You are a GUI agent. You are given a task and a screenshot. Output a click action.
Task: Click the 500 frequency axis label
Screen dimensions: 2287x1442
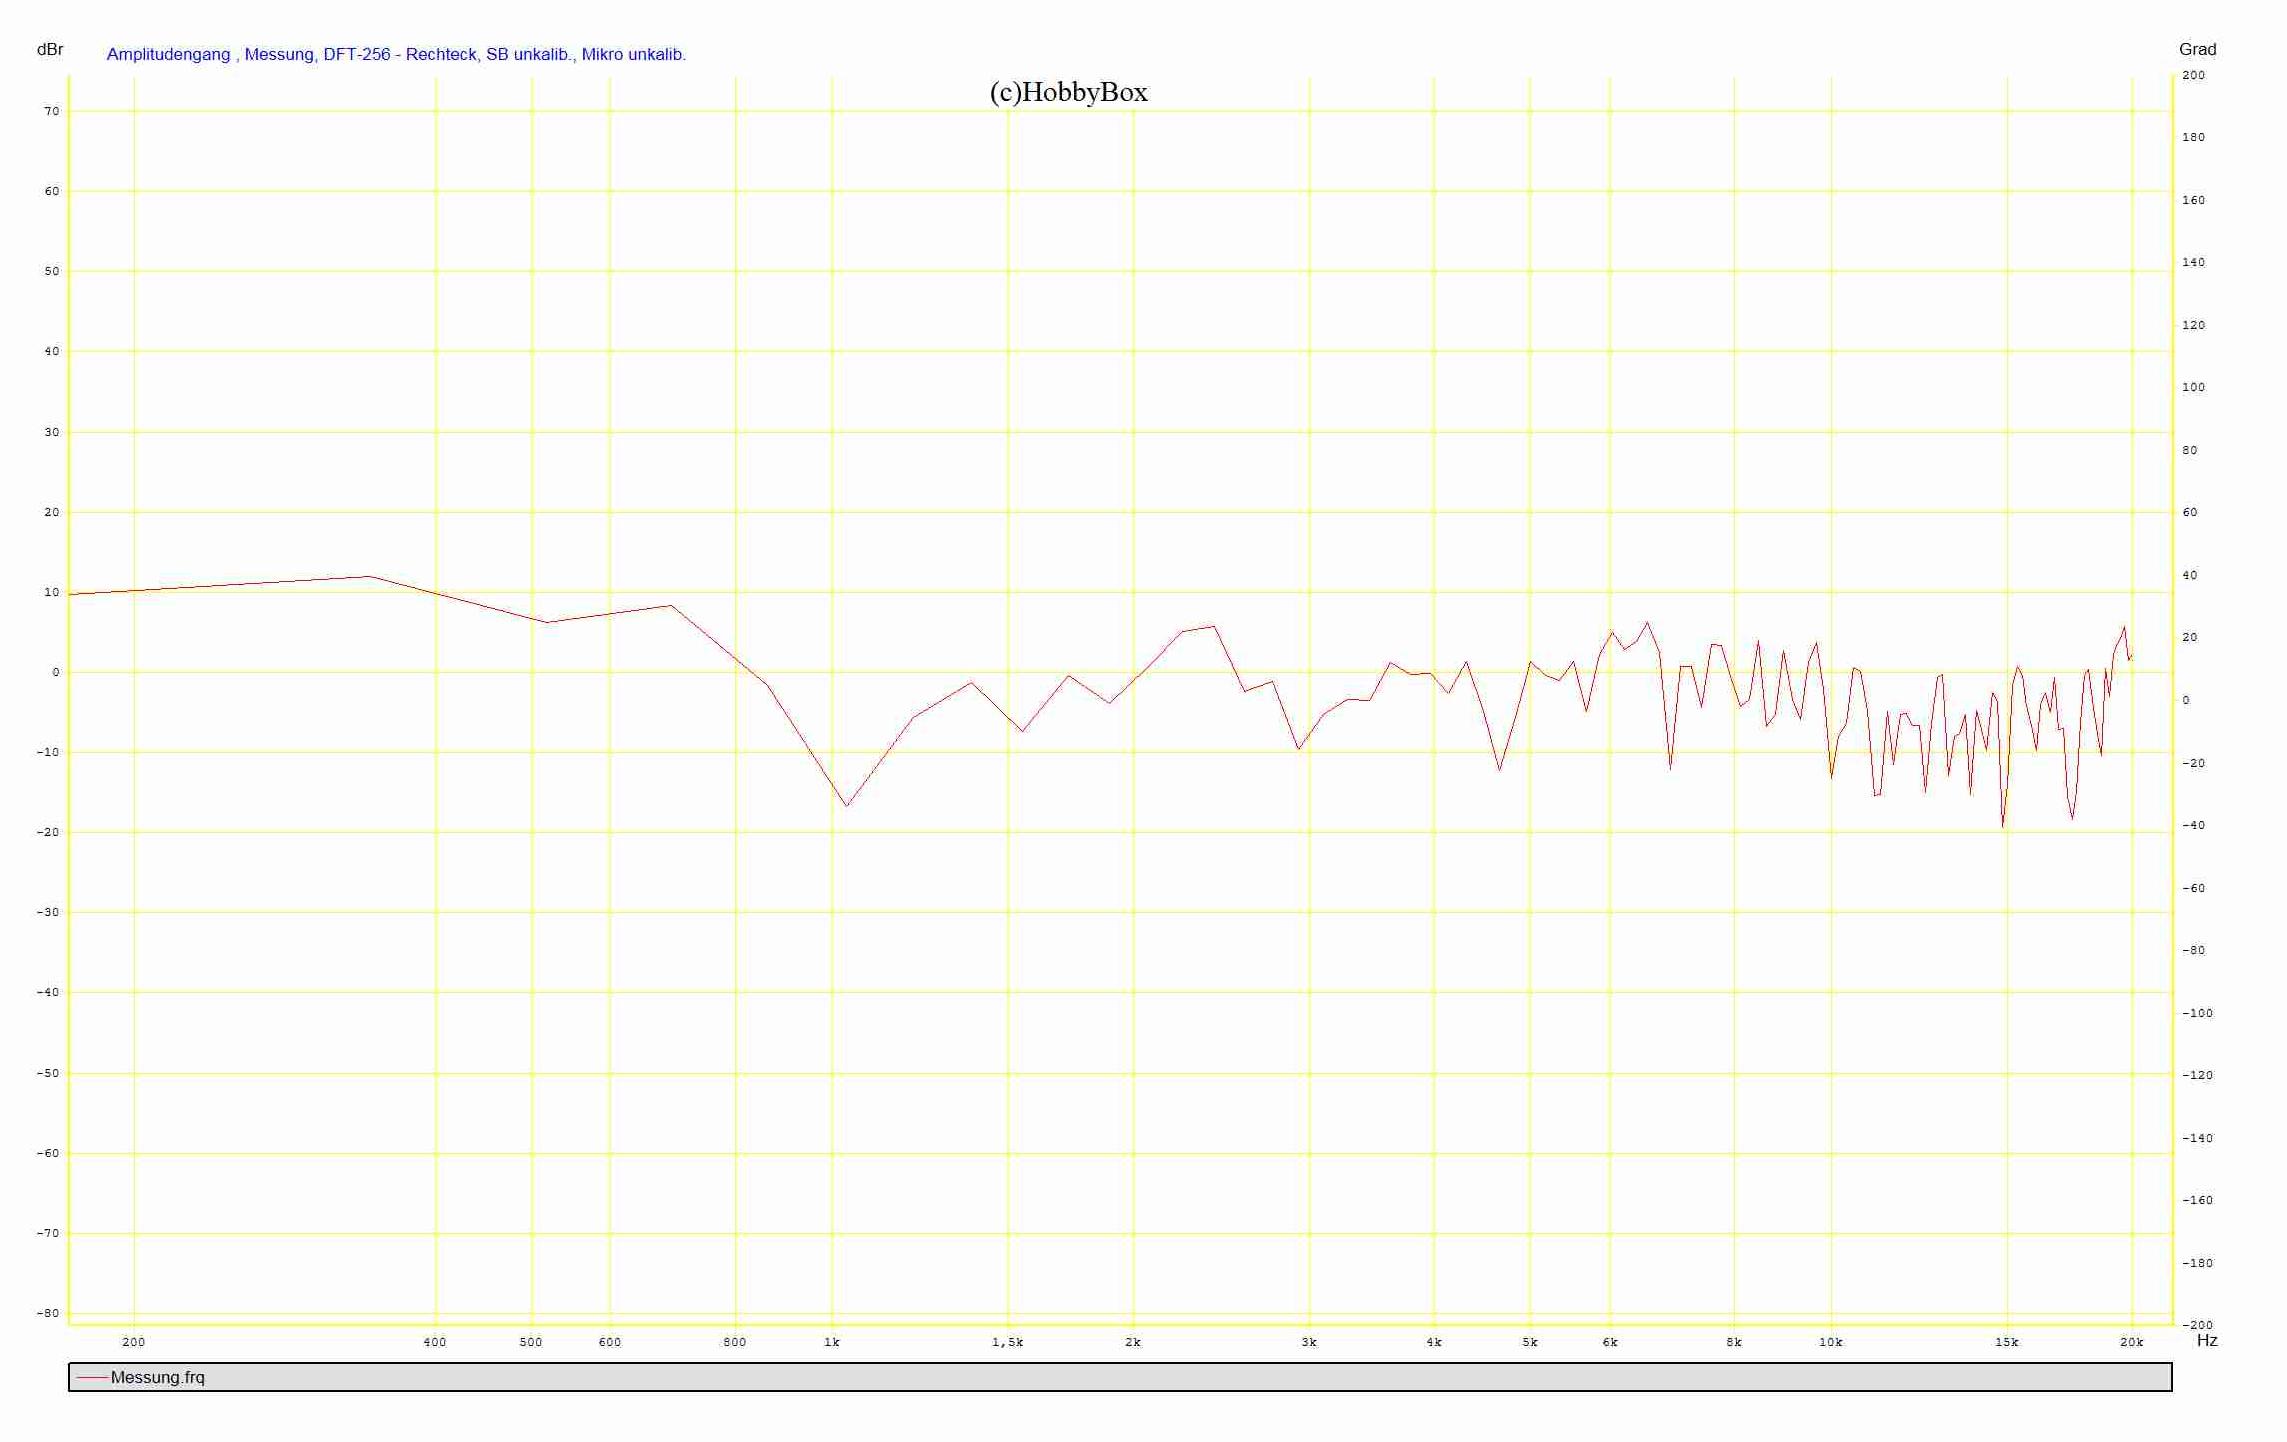point(531,1342)
